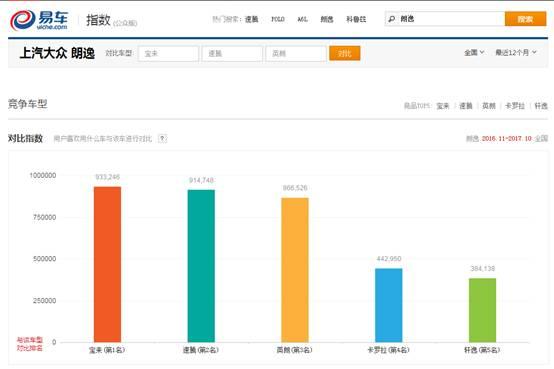Click the 指数 site section title
The image size is (554, 369).
99,20
